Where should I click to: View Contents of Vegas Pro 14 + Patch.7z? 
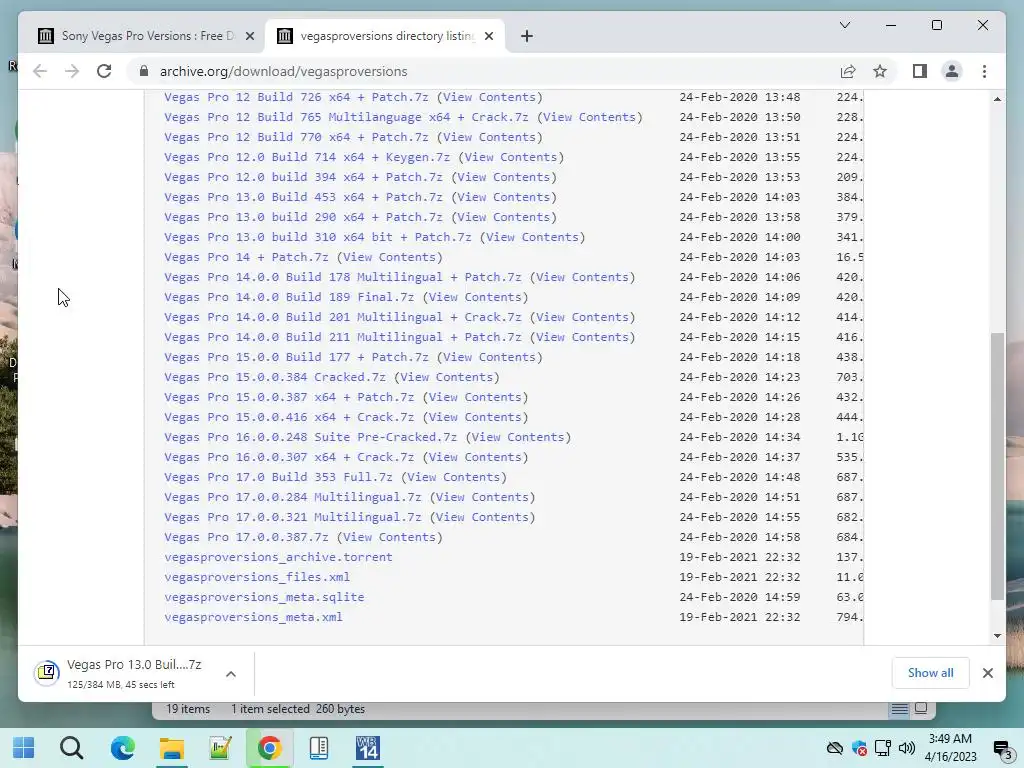[x=389, y=257]
